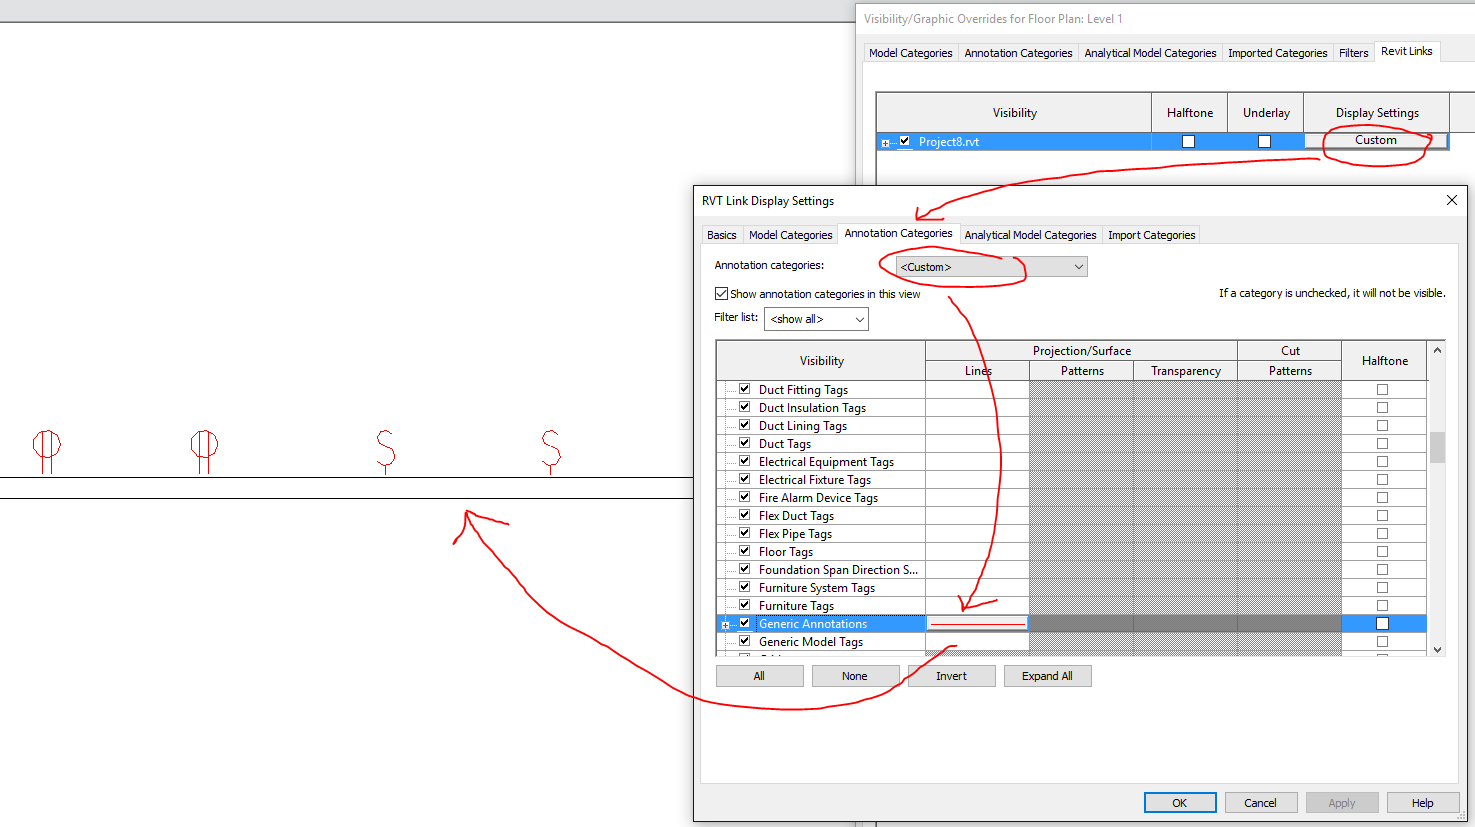
Task: Open the Filters tab
Action: (x=1354, y=53)
